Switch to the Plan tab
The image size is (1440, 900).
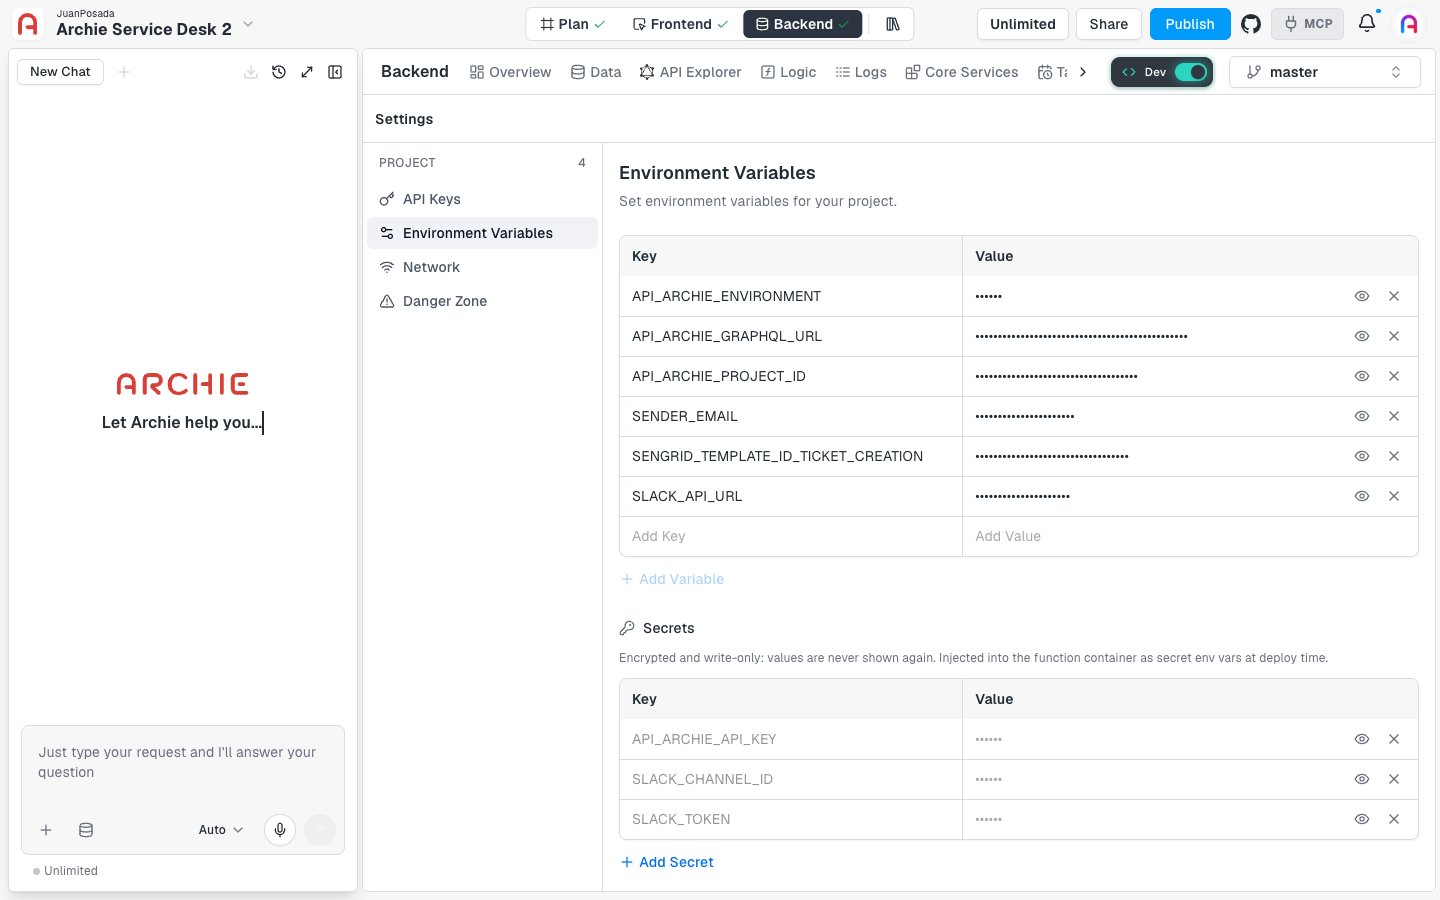tap(573, 24)
